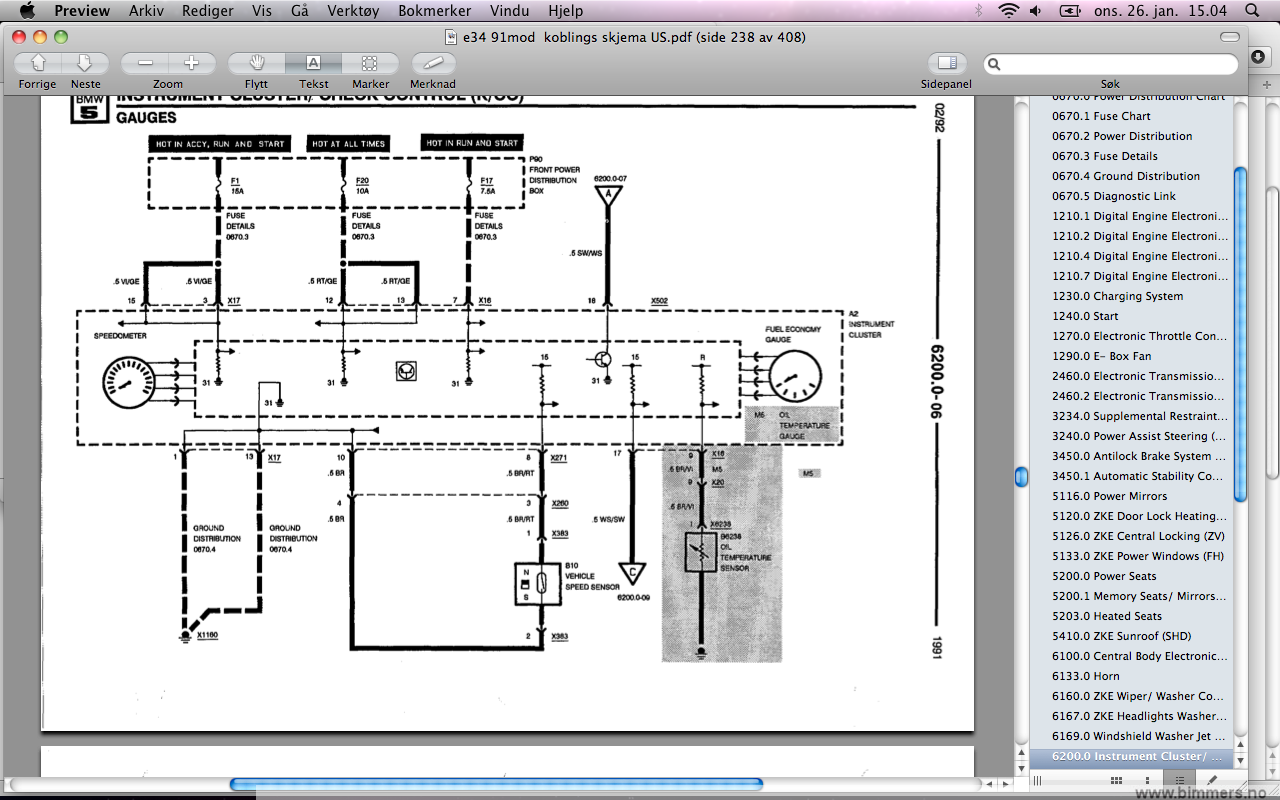Screen dimensions: 1280x800
Task: Open the Preview application menu
Action: (82, 10)
